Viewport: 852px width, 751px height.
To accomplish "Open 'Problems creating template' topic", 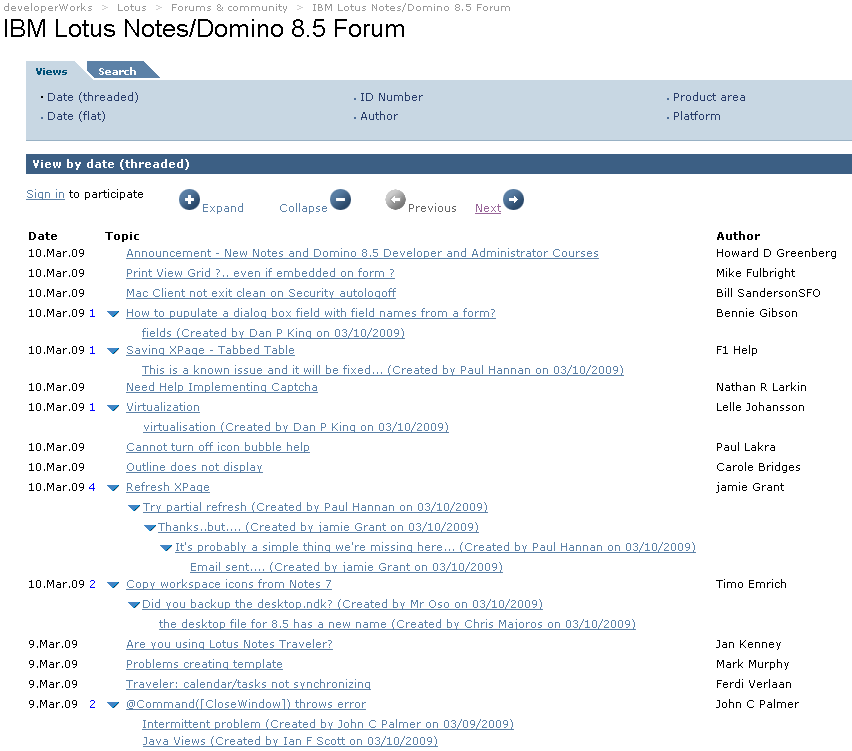I will pyautogui.click(x=204, y=664).
